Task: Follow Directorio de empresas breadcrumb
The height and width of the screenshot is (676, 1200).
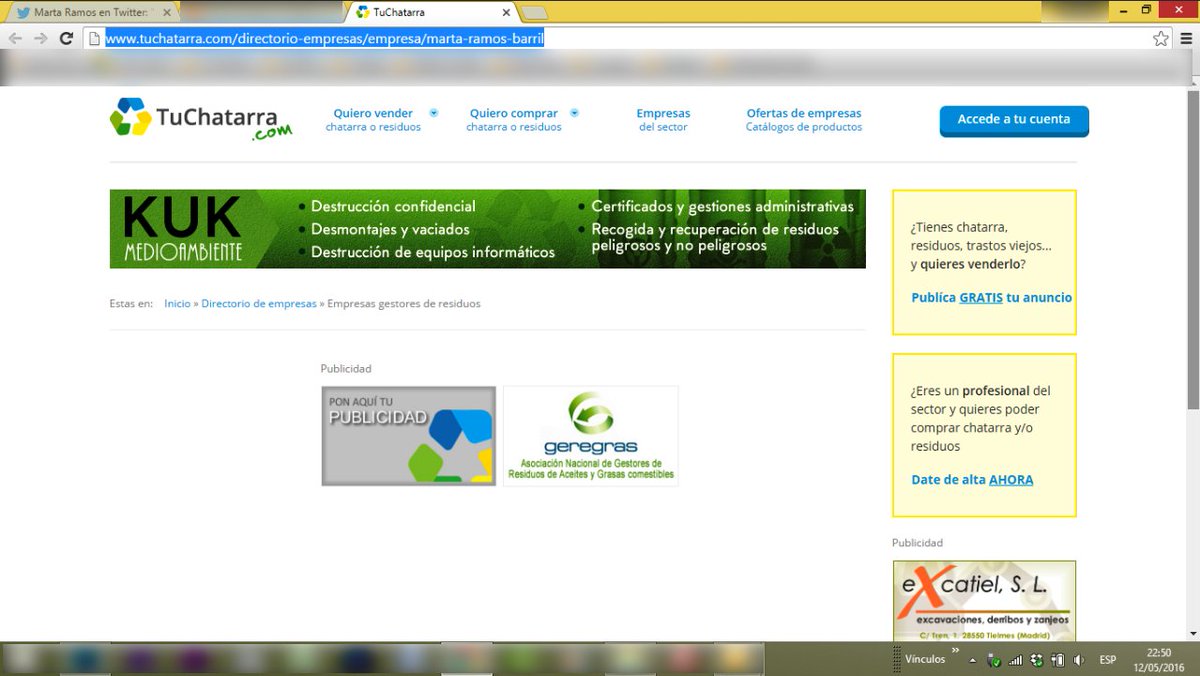Action: [x=259, y=303]
